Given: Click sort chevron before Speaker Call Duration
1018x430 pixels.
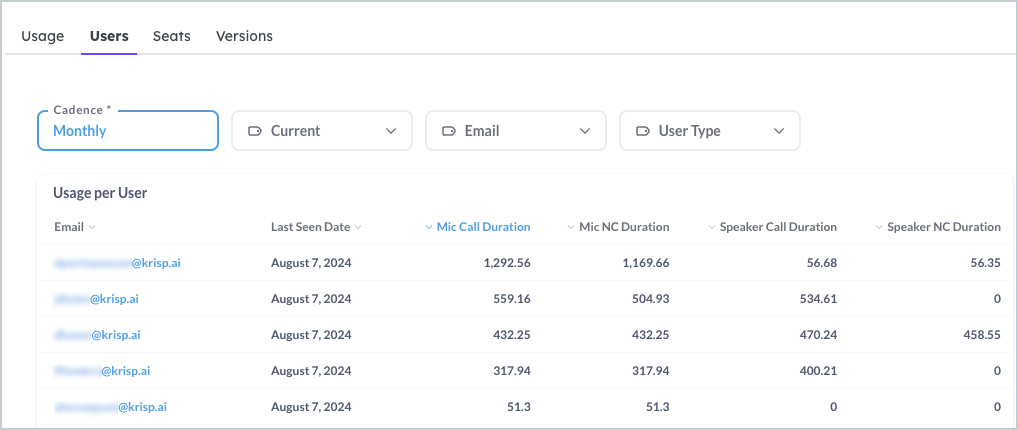Looking at the screenshot, I should click(712, 227).
